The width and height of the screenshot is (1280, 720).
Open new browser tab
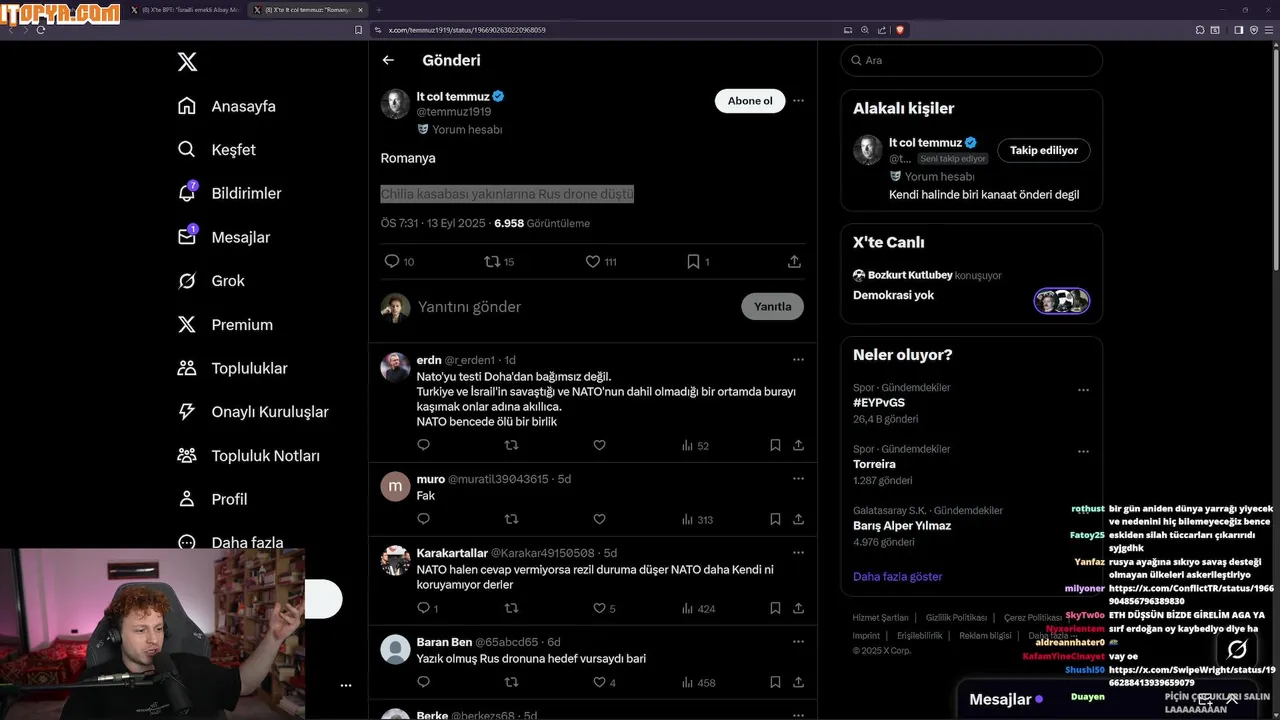[x=379, y=10]
